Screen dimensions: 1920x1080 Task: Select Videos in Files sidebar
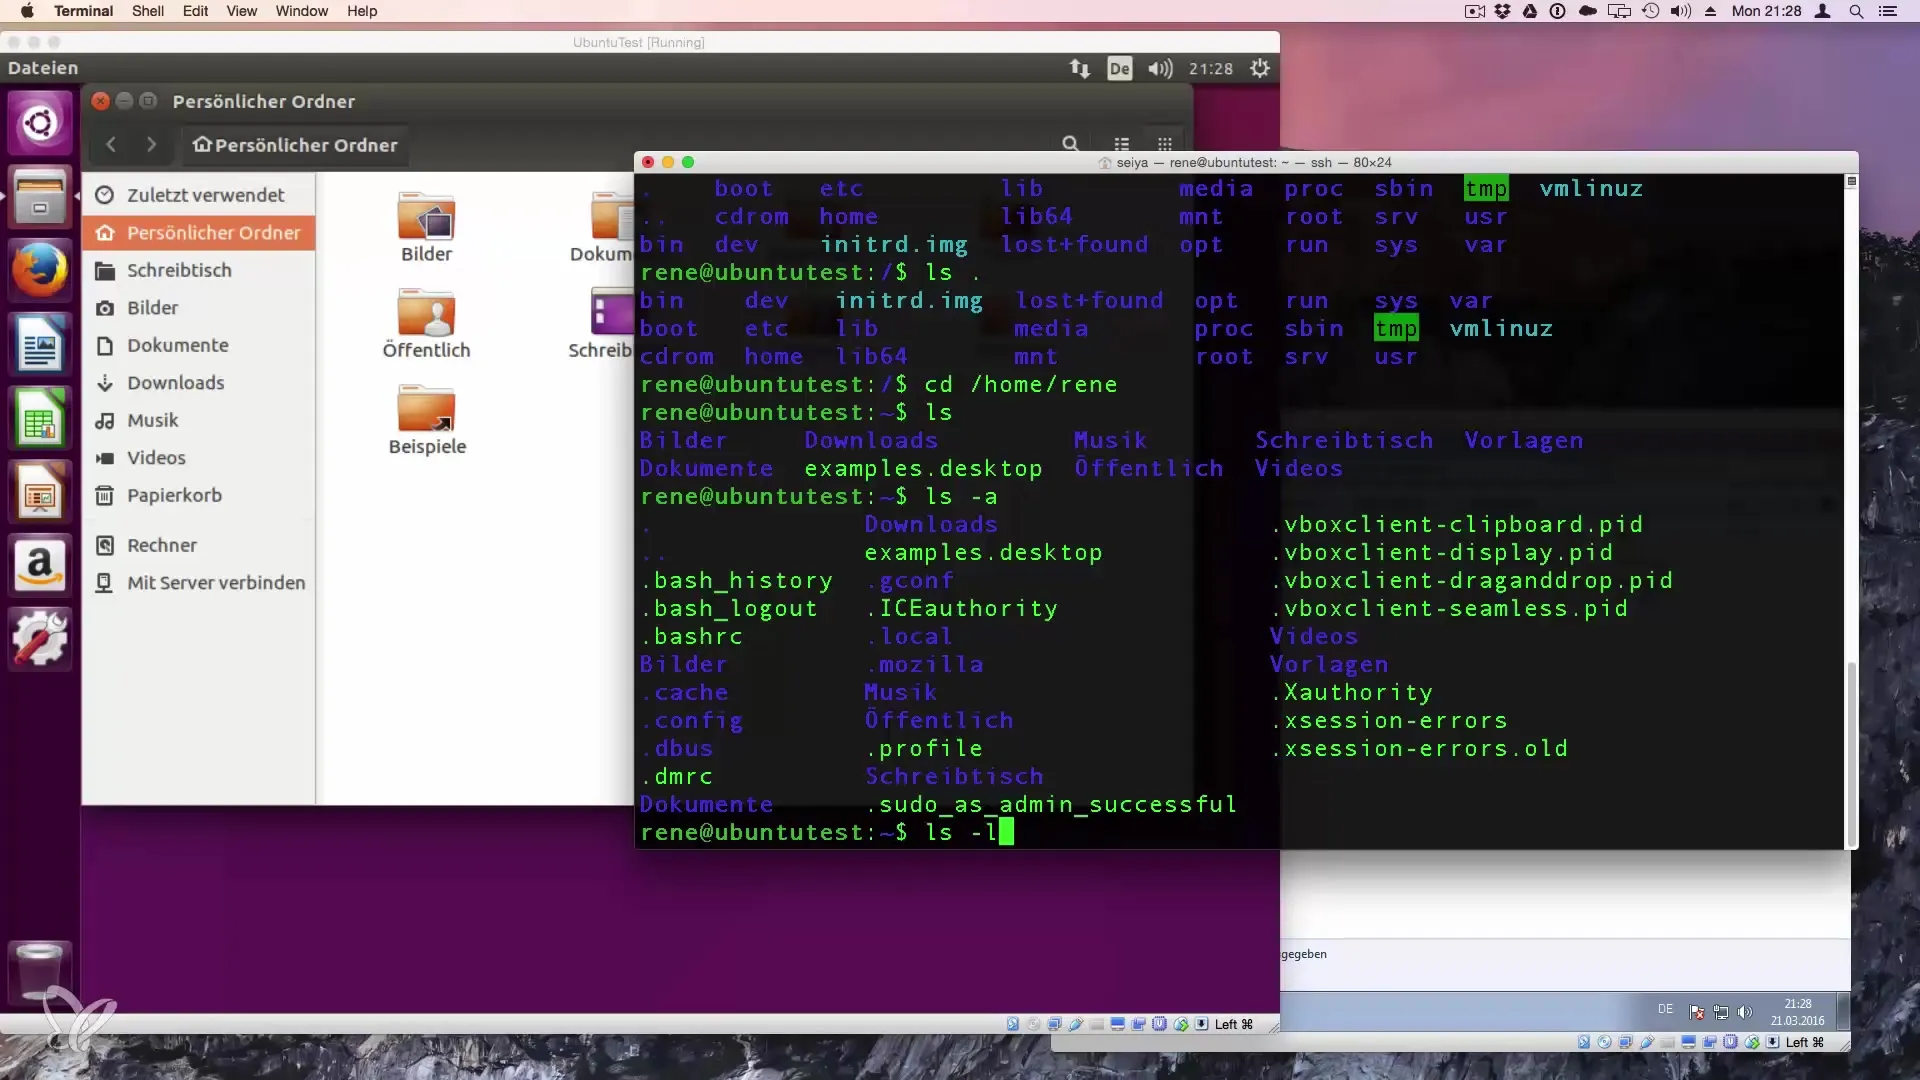199,458
